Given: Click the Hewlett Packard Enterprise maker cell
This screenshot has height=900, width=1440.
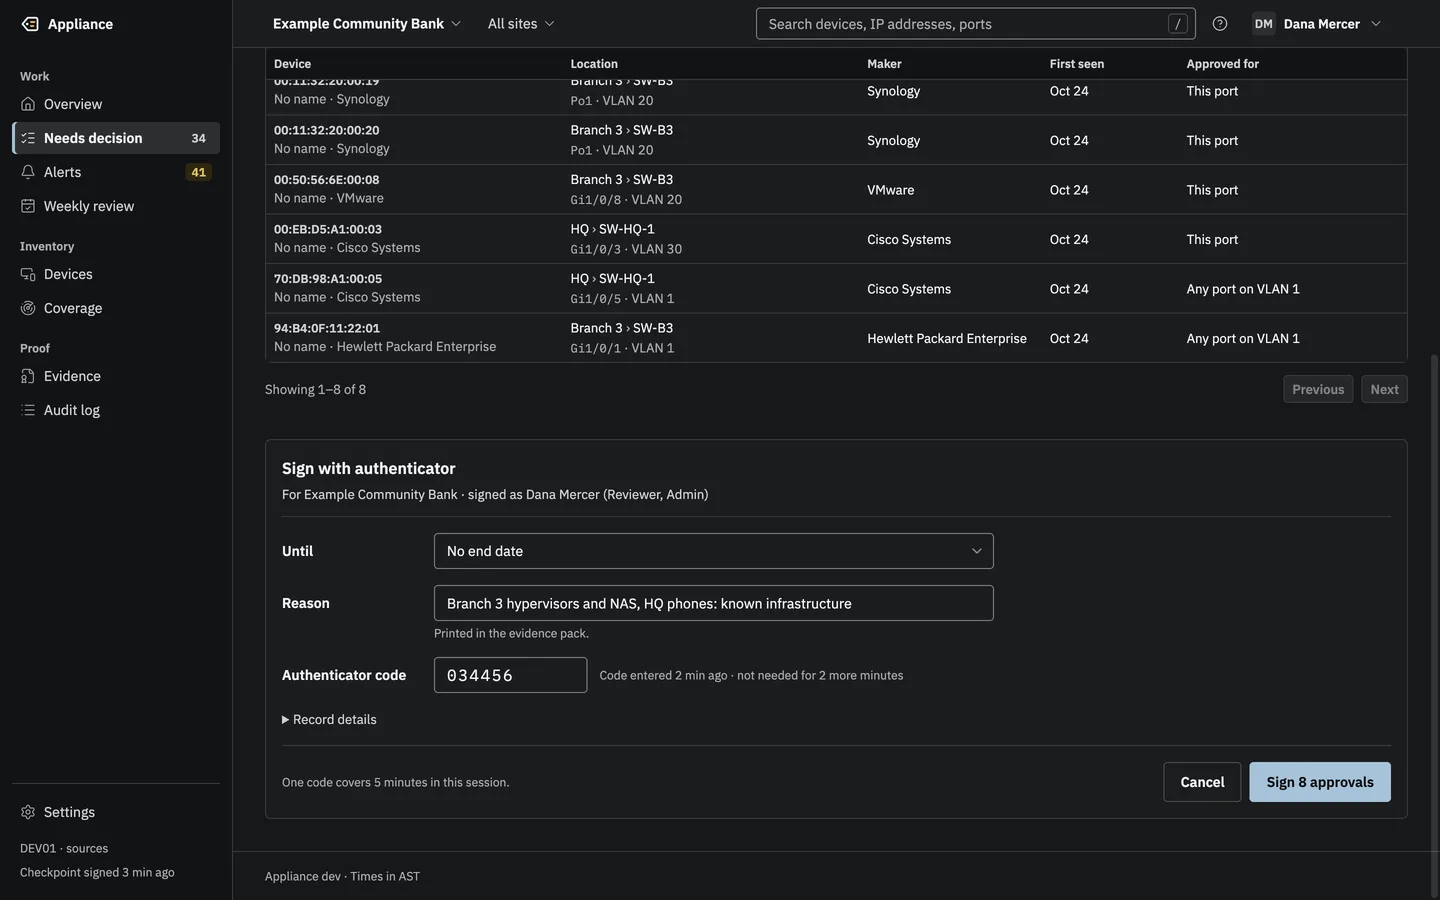Looking at the screenshot, I should click(947, 339).
